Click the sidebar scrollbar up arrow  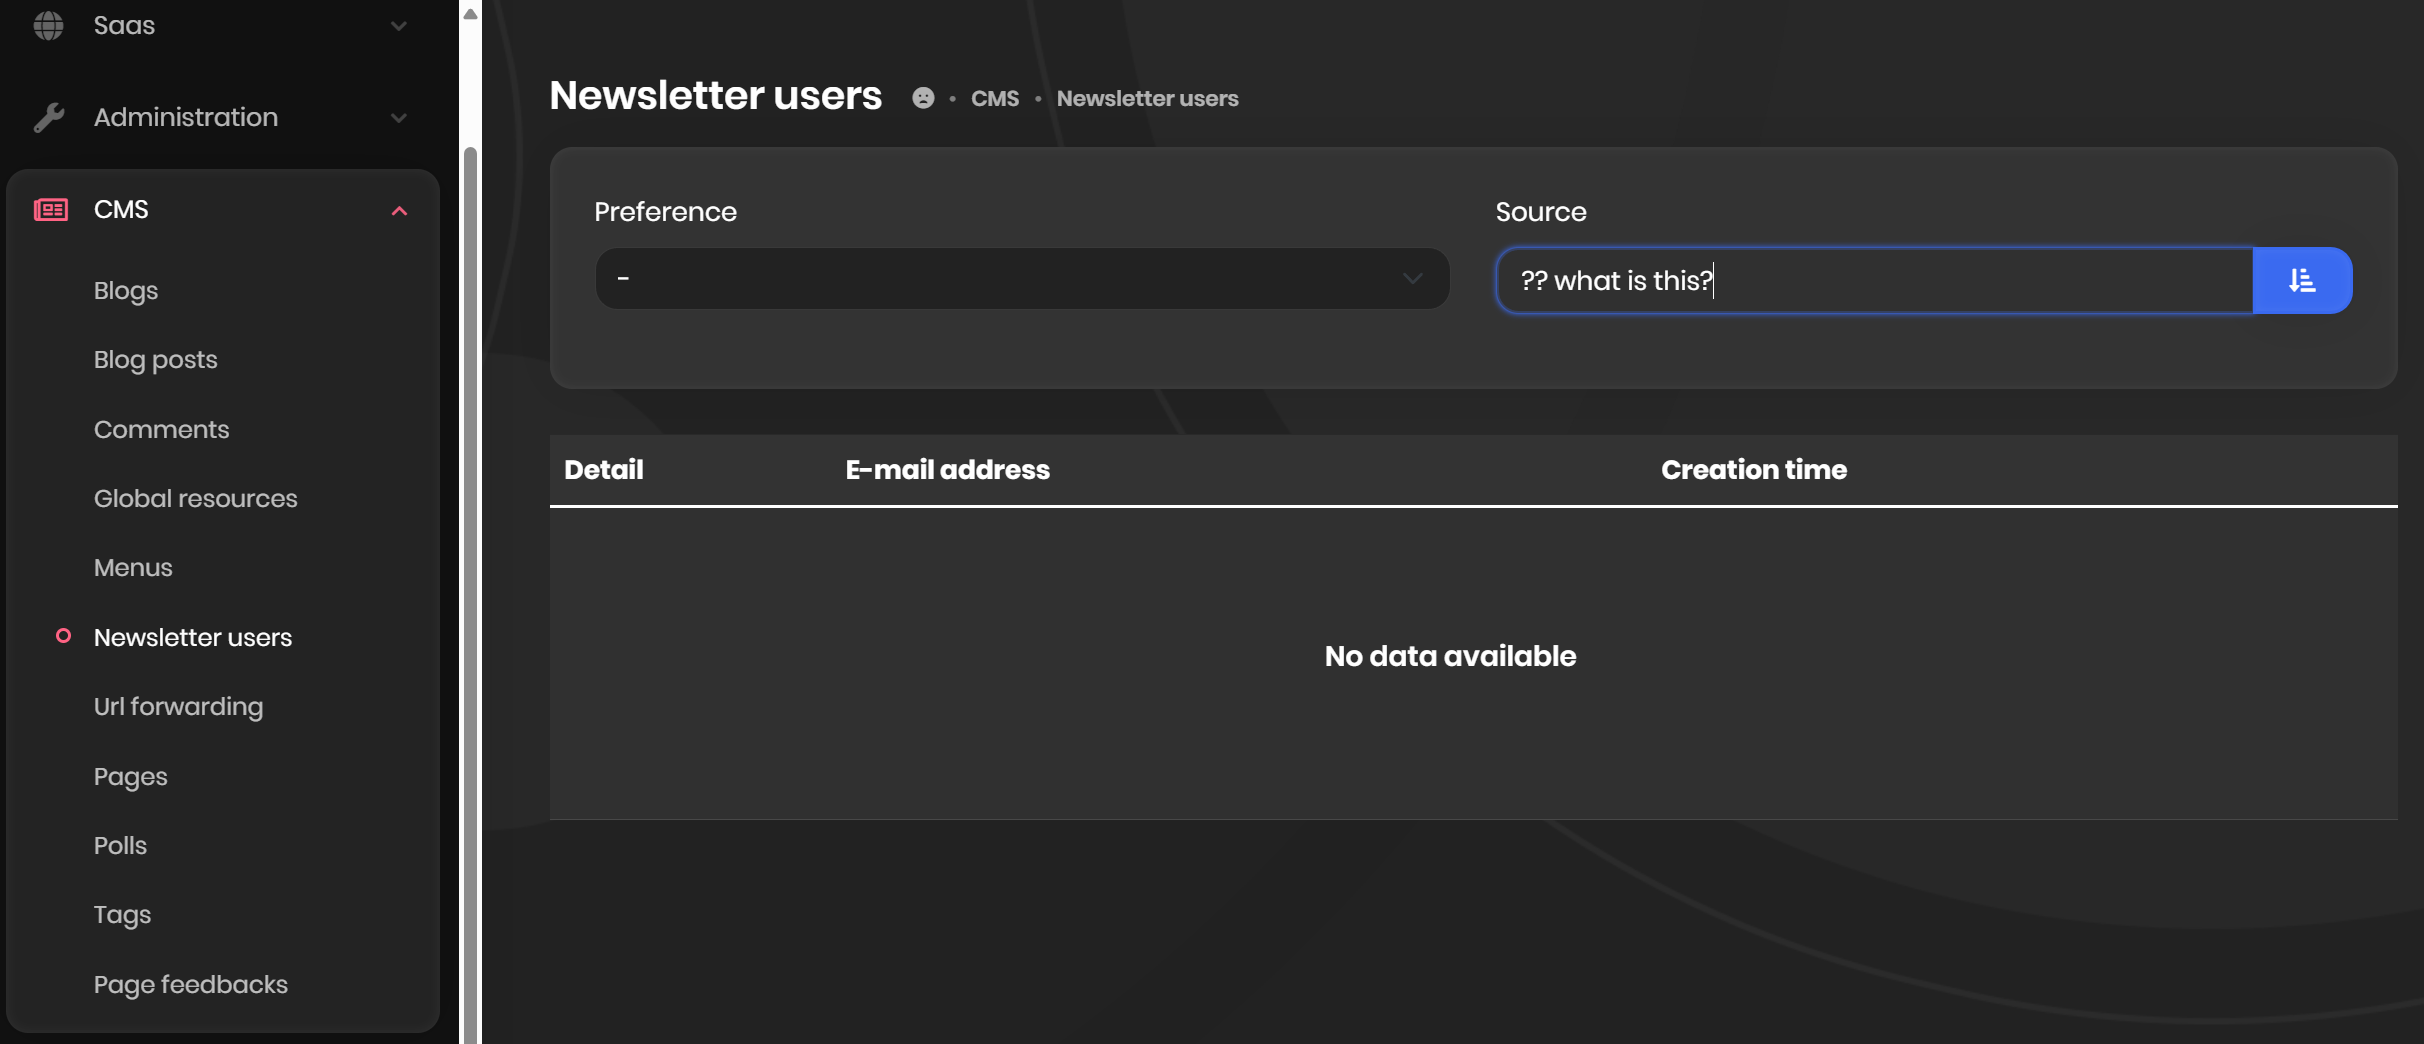point(470,14)
